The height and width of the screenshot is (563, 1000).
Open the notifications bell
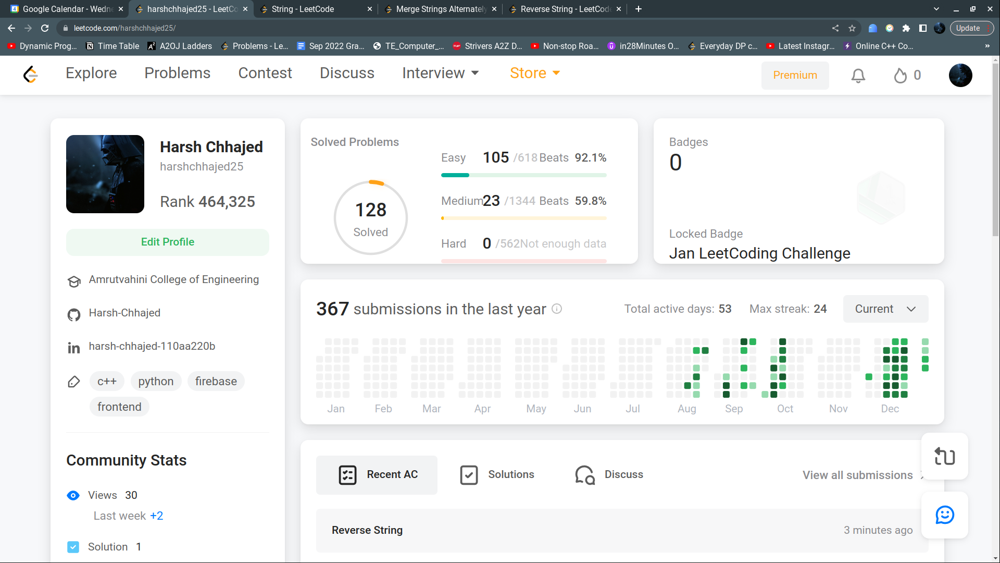[x=858, y=76]
